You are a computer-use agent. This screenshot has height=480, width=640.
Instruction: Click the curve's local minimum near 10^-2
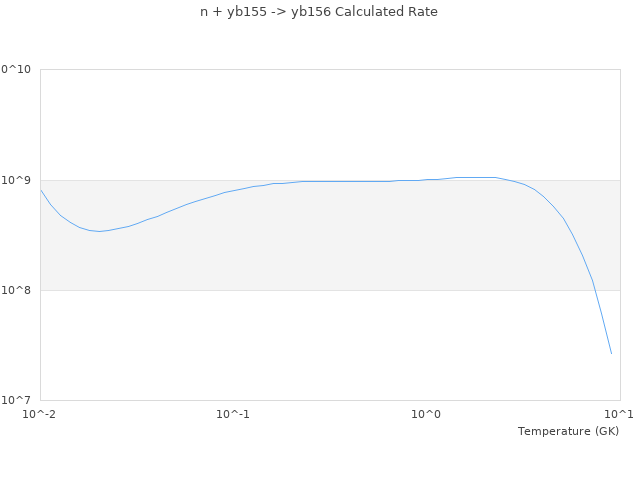(x=98, y=231)
